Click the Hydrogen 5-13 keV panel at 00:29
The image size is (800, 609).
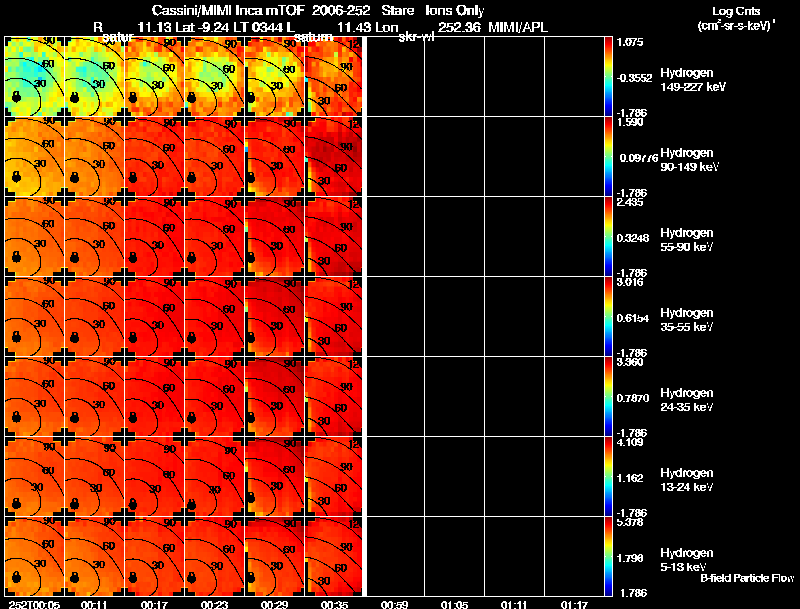tap(274, 556)
